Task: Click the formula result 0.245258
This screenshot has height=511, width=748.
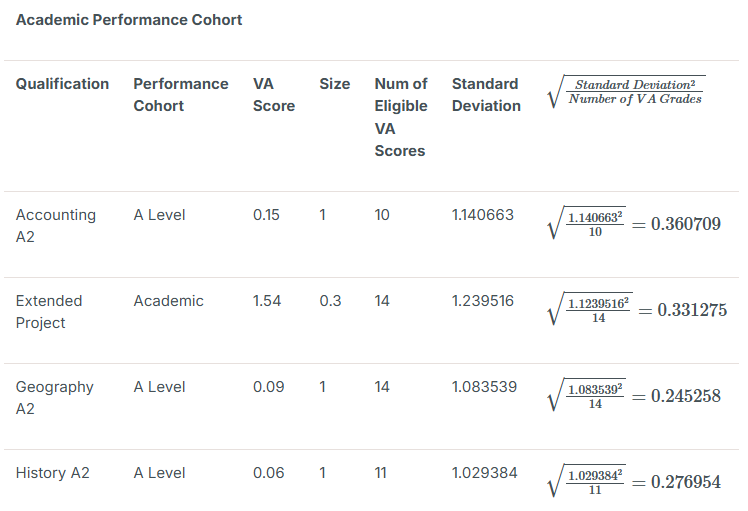Action: pos(685,396)
